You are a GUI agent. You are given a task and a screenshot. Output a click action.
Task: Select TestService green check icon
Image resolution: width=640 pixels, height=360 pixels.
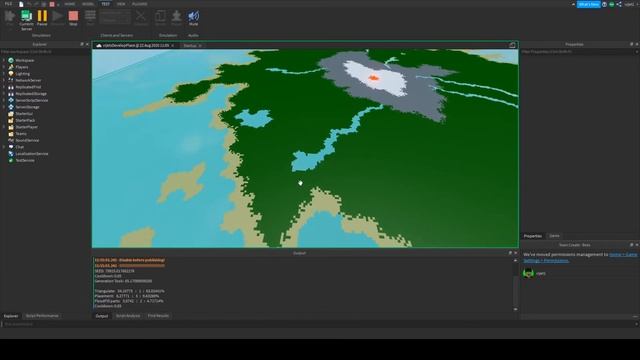11,160
